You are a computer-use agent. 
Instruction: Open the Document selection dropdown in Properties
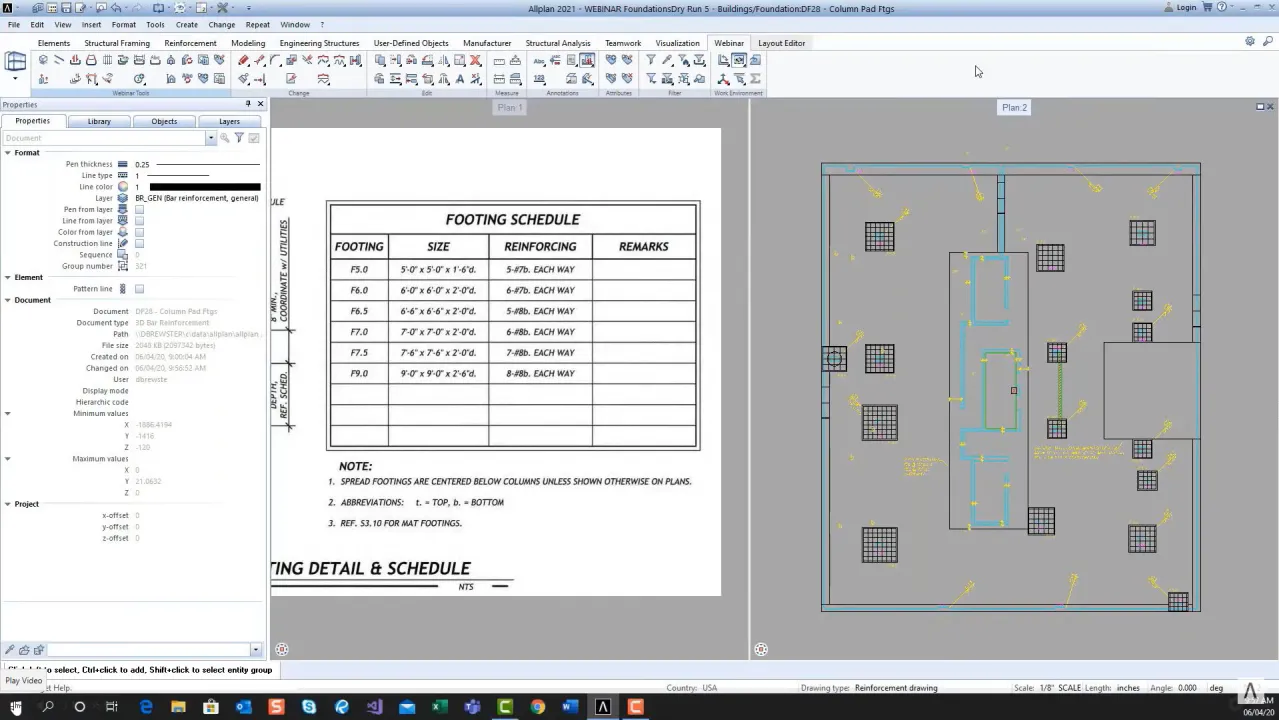point(210,138)
